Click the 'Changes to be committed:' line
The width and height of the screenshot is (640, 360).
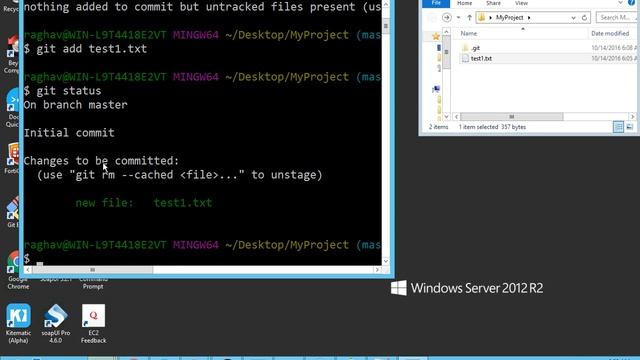coord(101,161)
